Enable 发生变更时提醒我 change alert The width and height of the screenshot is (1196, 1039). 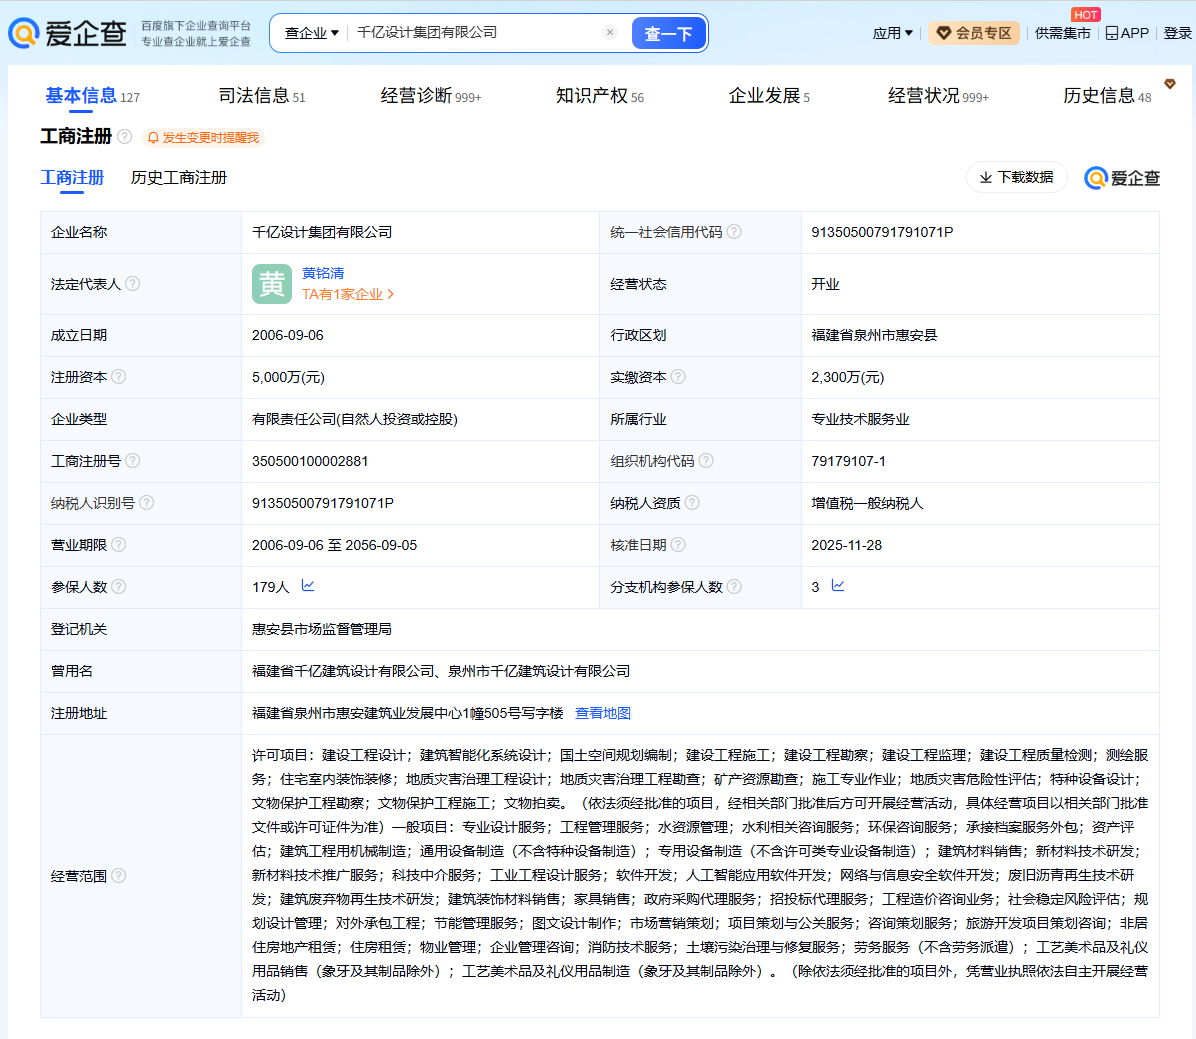[203, 137]
